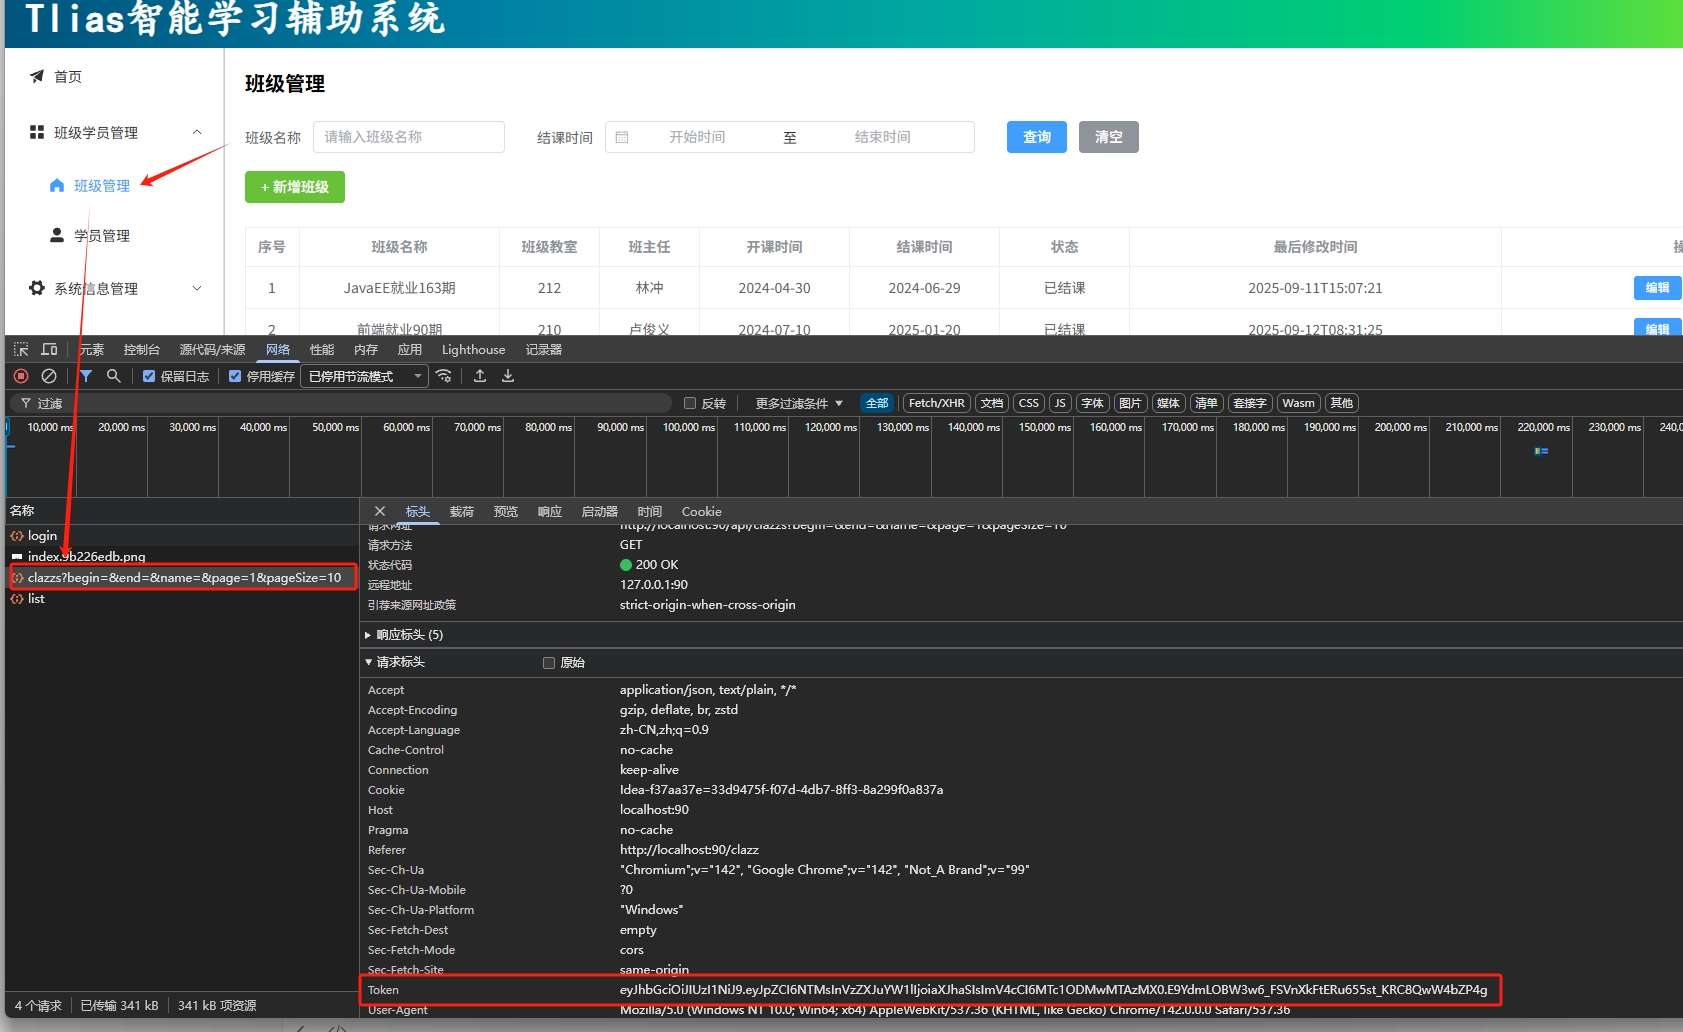Clear the network log
This screenshot has width=1683, height=1032.
50,376
